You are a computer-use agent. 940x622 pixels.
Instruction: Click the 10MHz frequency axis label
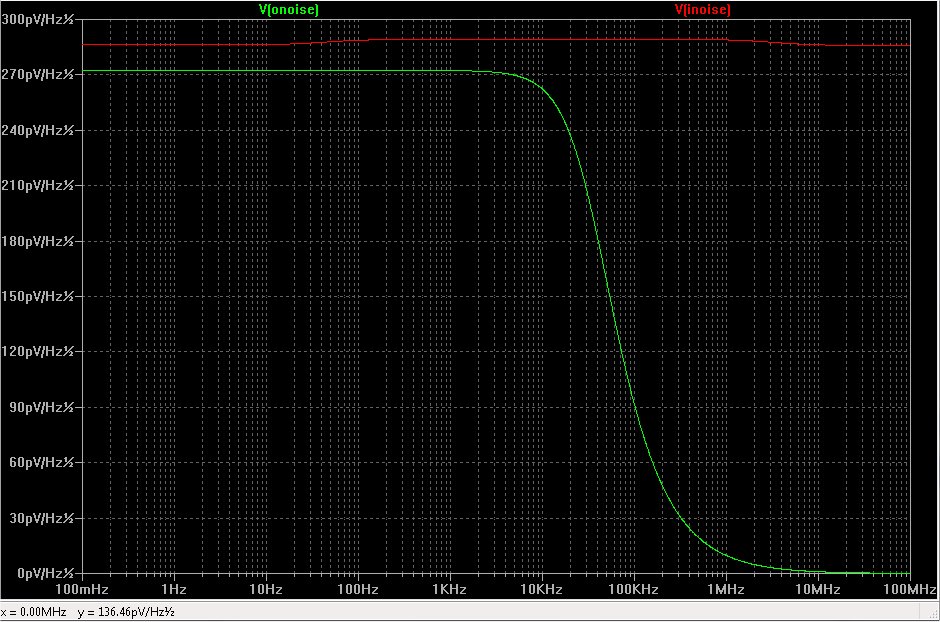pyautogui.click(x=818, y=589)
